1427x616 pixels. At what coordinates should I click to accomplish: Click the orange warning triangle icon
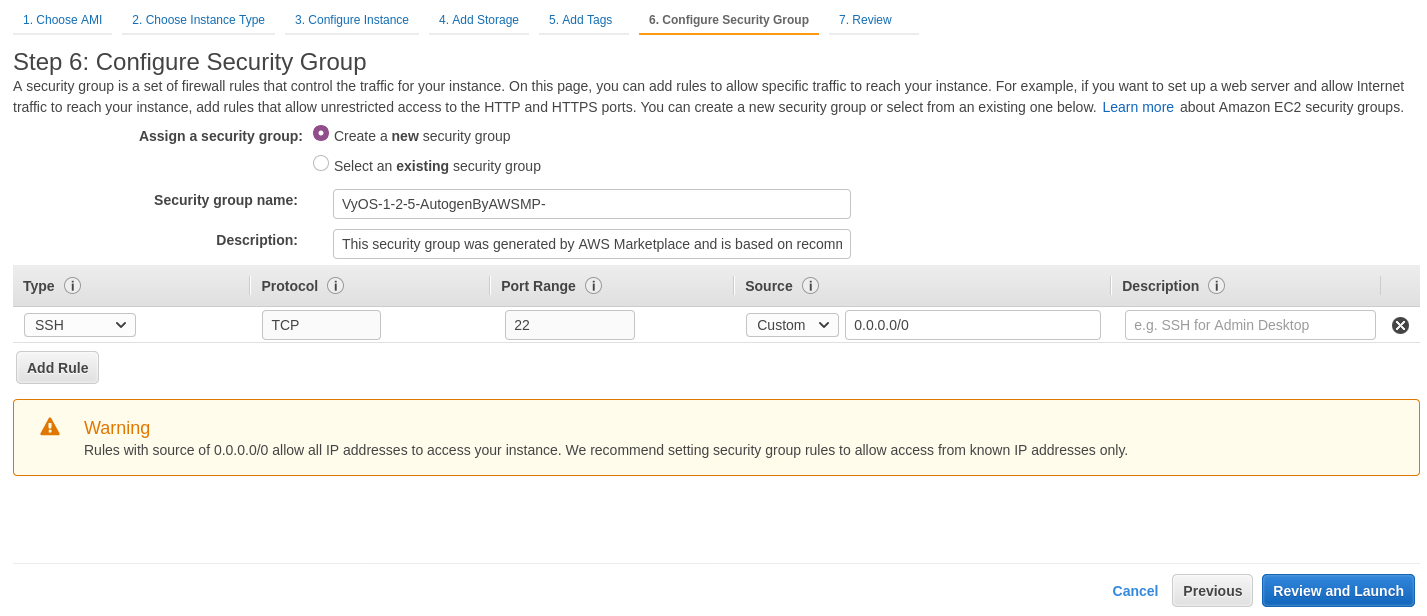pyautogui.click(x=49, y=425)
